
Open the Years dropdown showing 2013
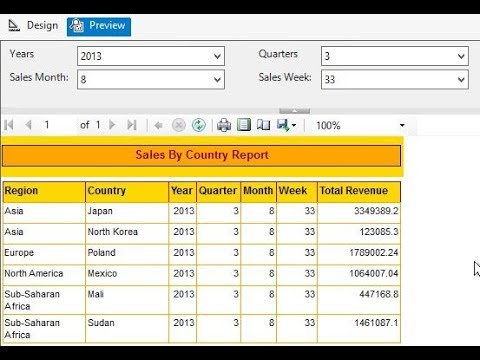coord(151,56)
